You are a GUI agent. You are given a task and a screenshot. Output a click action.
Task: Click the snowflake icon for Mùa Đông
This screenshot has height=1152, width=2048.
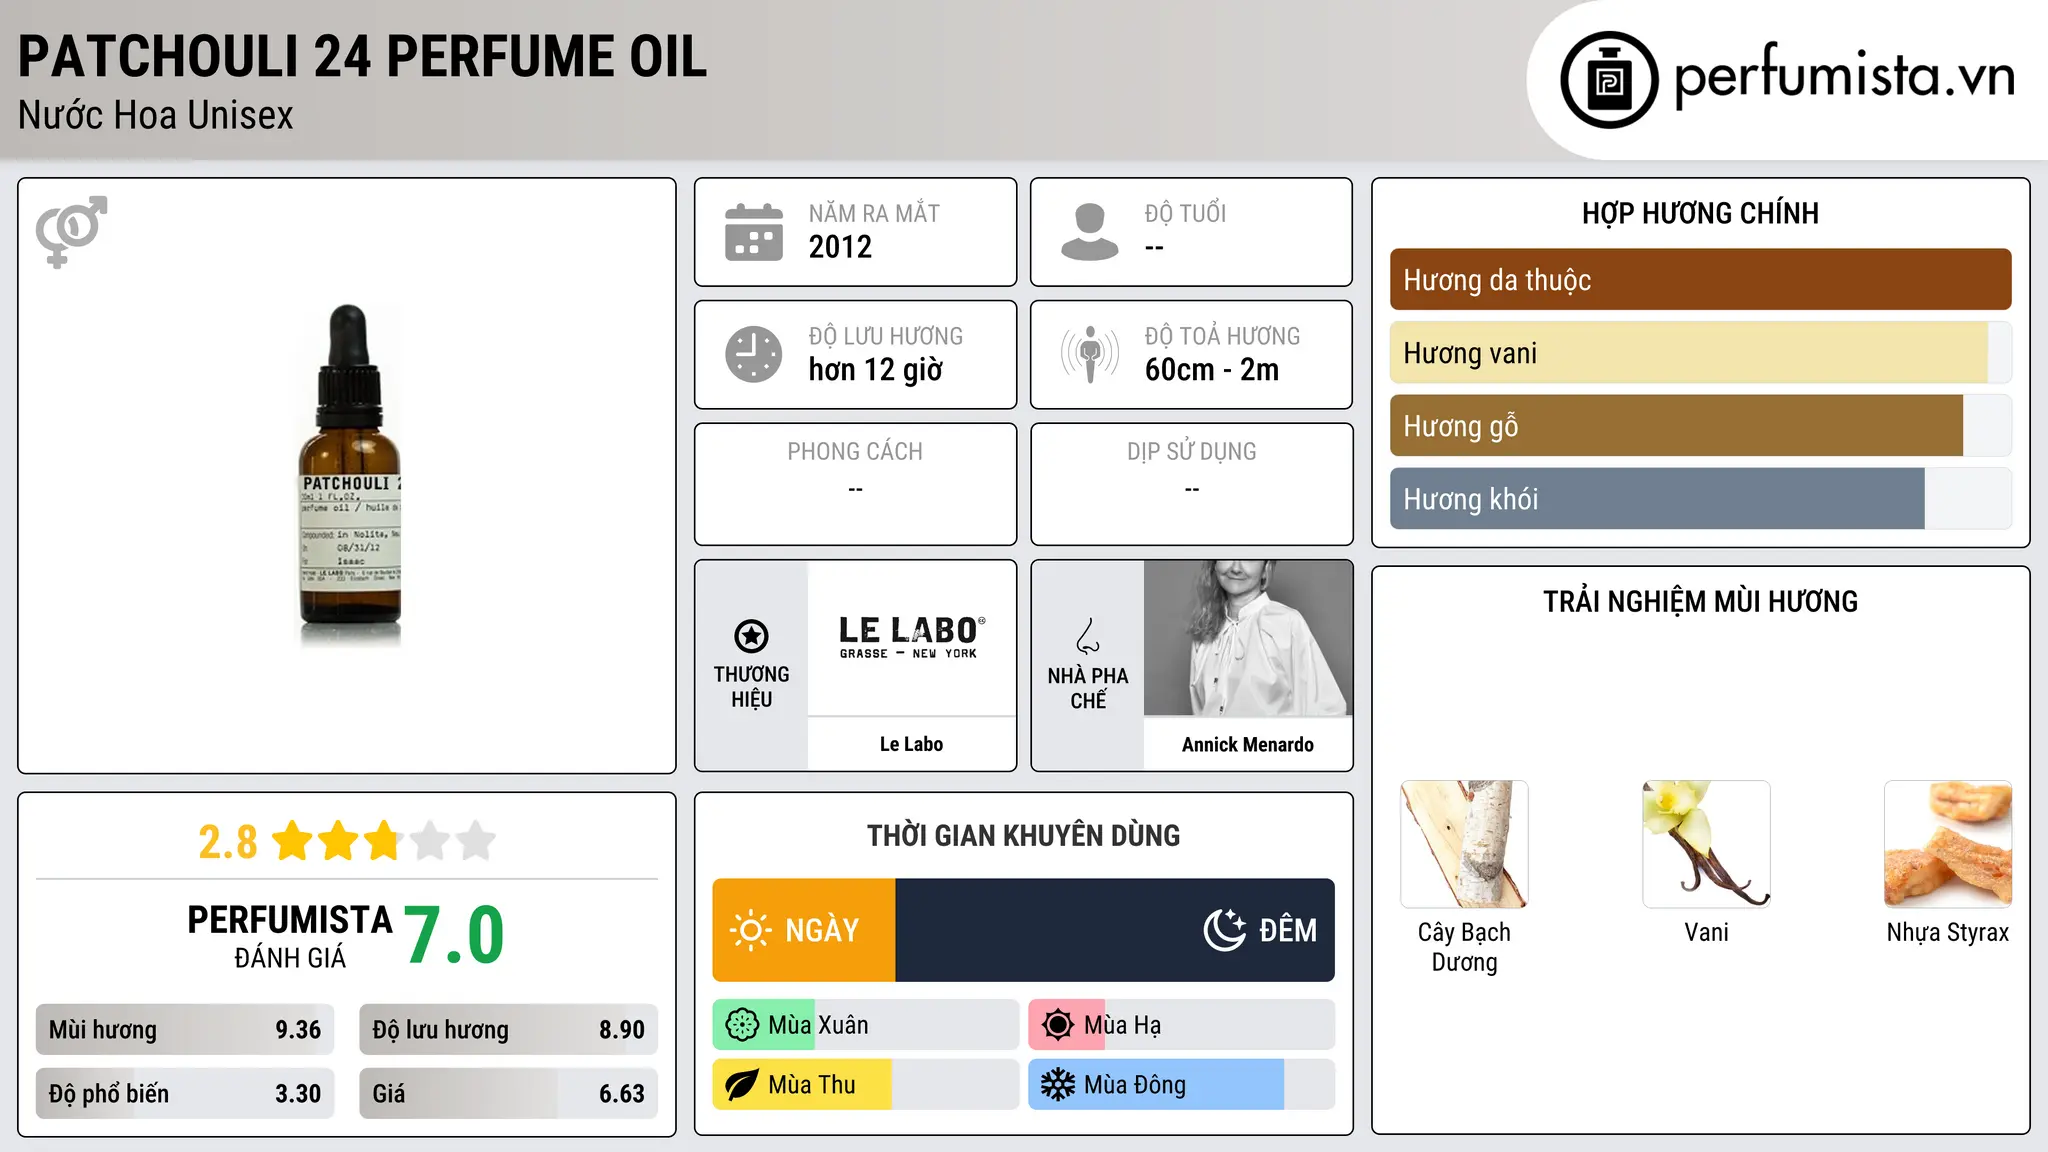[1058, 1085]
